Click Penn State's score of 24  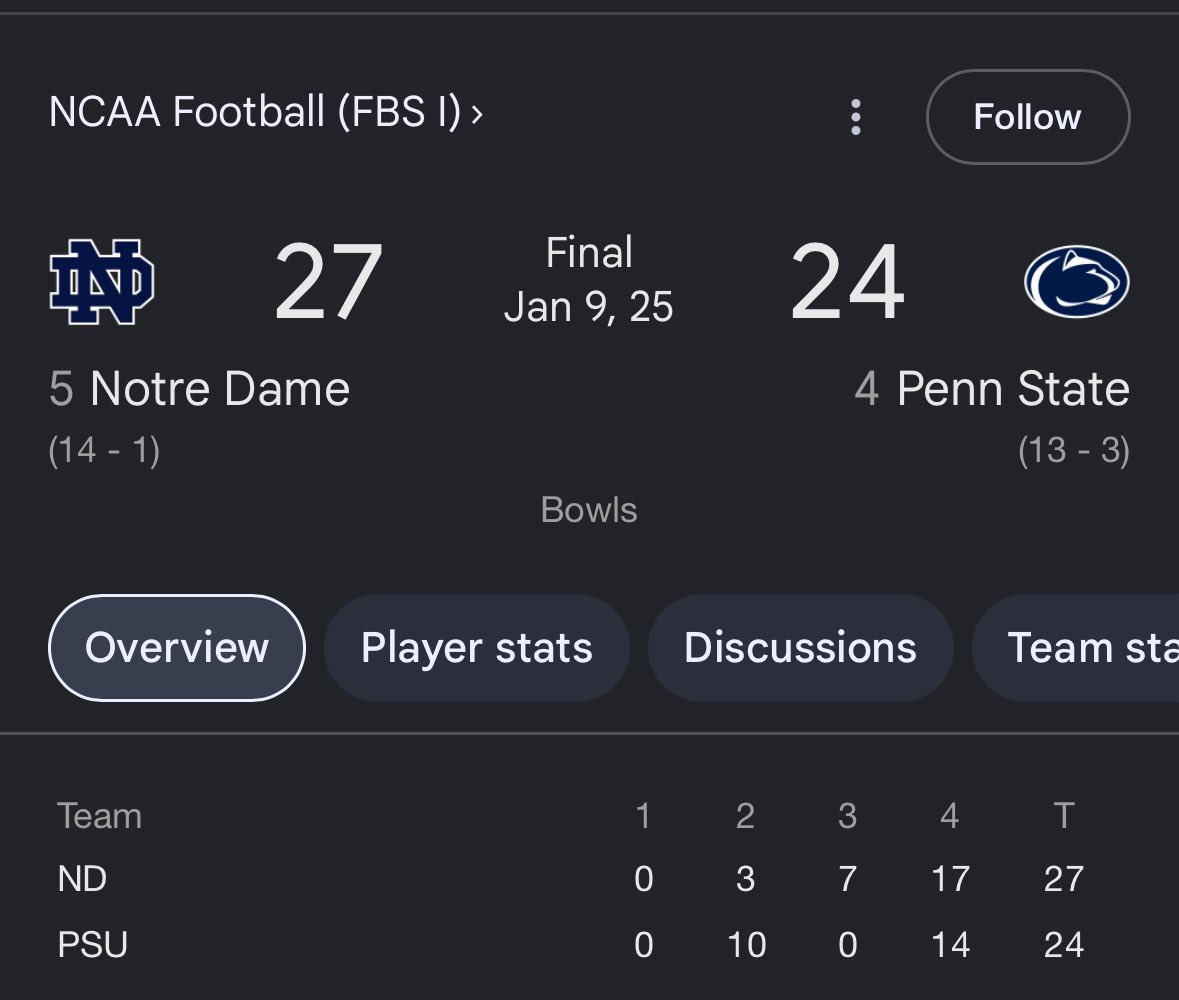pos(847,282)
